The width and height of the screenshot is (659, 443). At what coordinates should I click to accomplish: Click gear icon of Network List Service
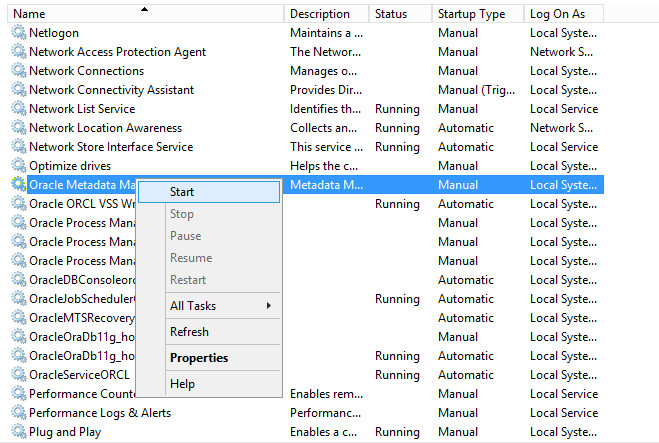(x=18, y=108)
